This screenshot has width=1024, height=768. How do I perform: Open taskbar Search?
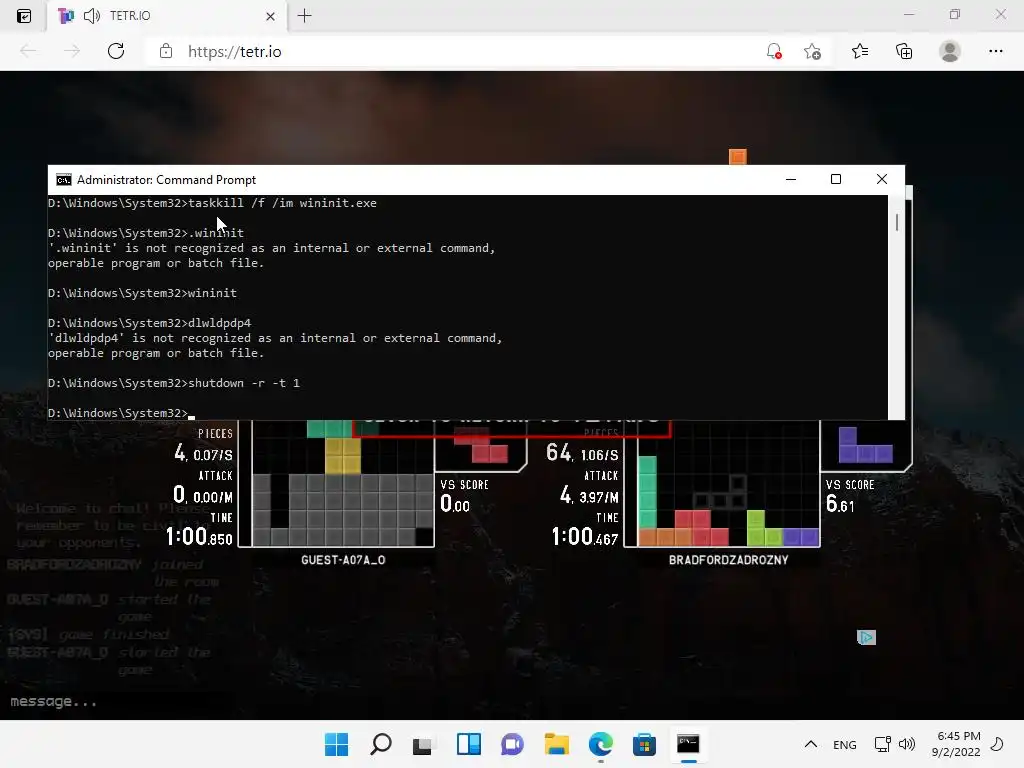(381, 744)
